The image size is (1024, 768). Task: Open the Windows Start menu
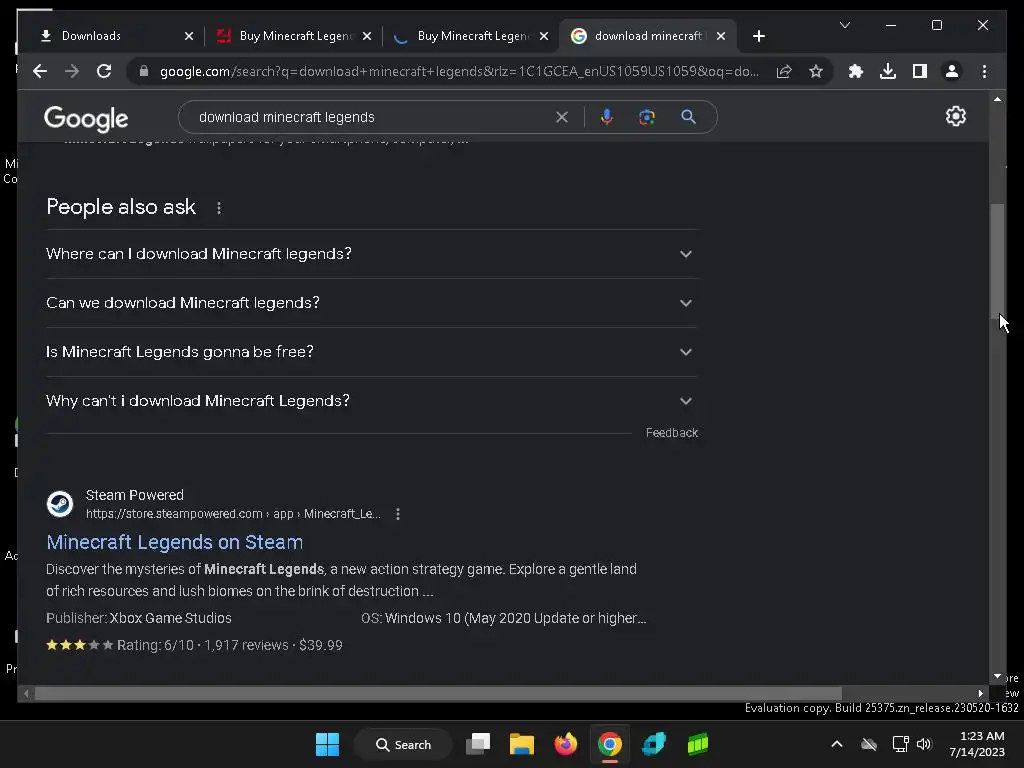point(327,744)
